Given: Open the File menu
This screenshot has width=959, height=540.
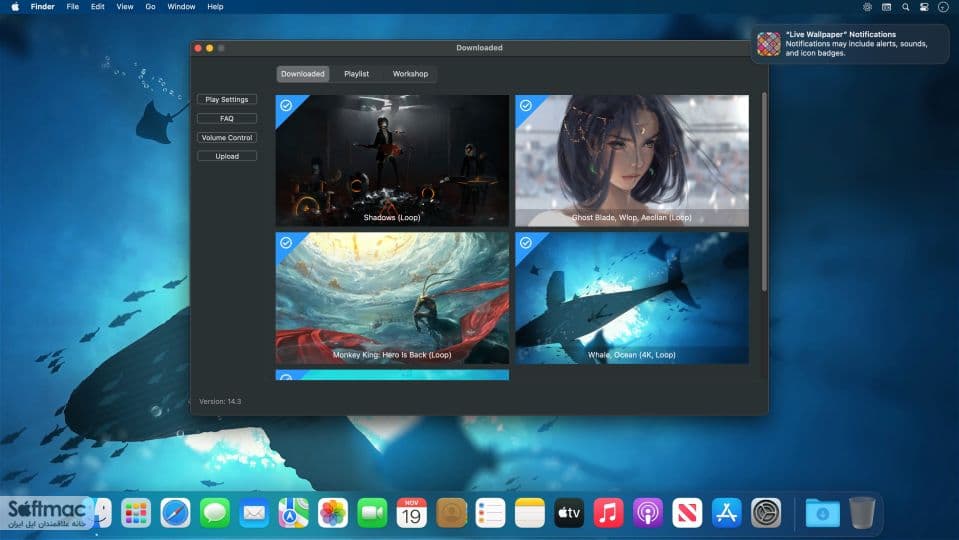Looking at the screenshot, I should tap(73, 7).
